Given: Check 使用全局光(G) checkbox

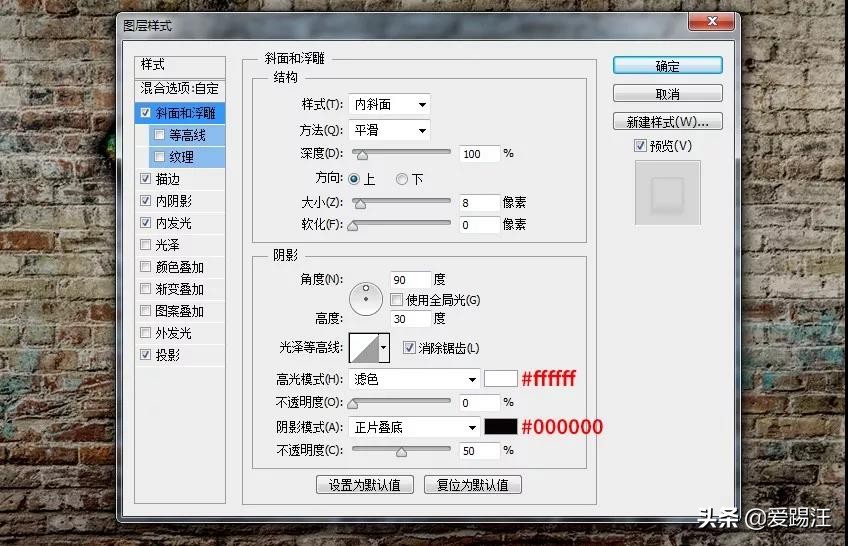Looking at the screenshot, I should [396, 299].
